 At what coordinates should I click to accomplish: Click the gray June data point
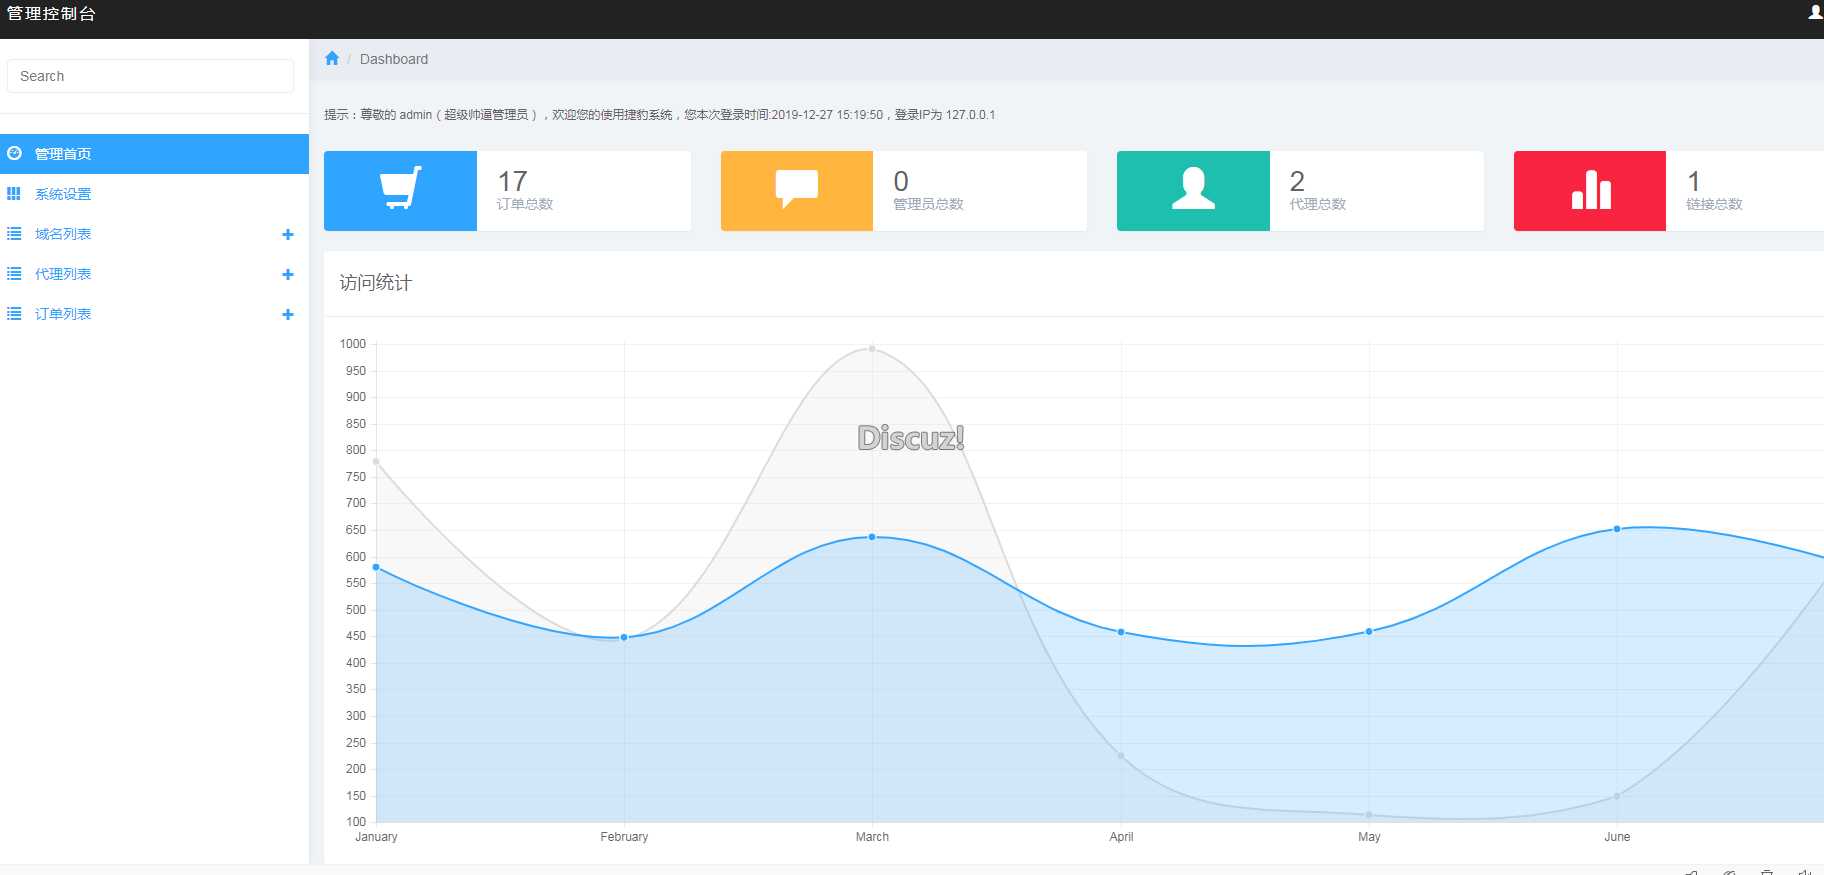pos(1617,796)
